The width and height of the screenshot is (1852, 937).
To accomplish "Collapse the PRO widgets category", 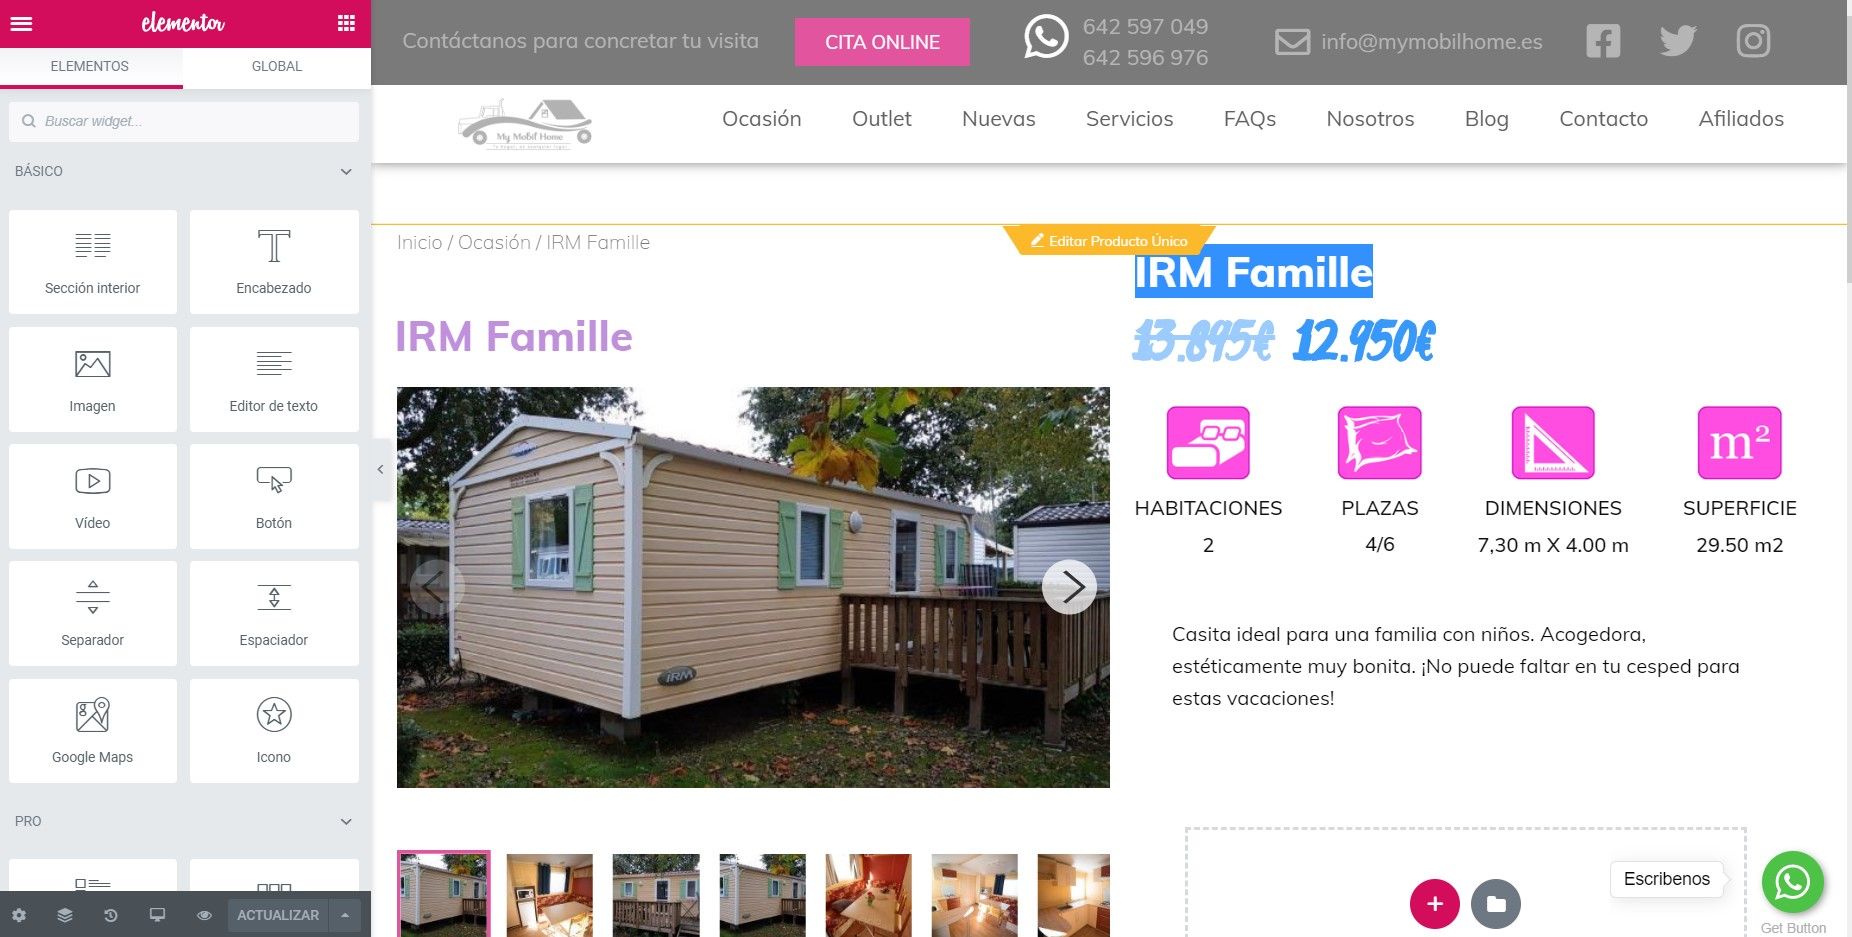I will [x=346, y=822].
